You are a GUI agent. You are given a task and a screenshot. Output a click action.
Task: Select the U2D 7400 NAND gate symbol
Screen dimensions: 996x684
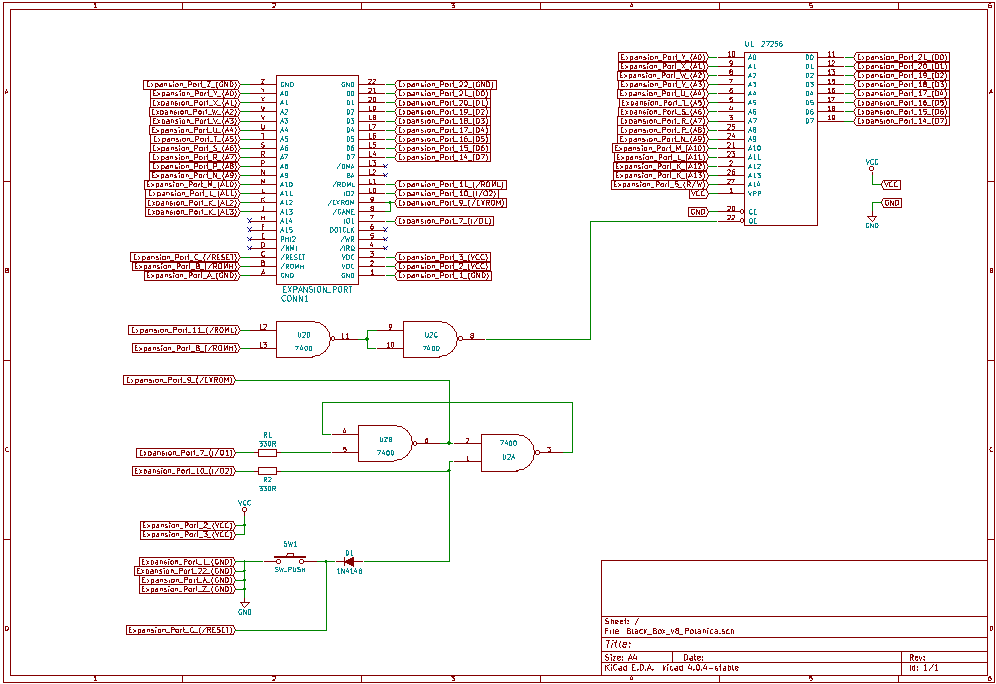[x=304, y=339]
